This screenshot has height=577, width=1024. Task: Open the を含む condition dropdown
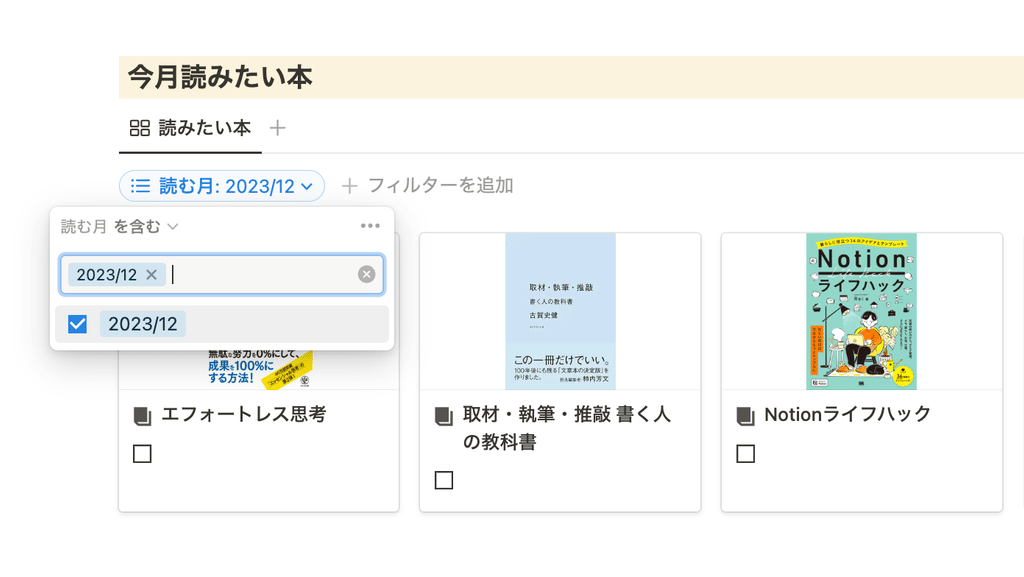pyautogui.click(x=146, y=226)
